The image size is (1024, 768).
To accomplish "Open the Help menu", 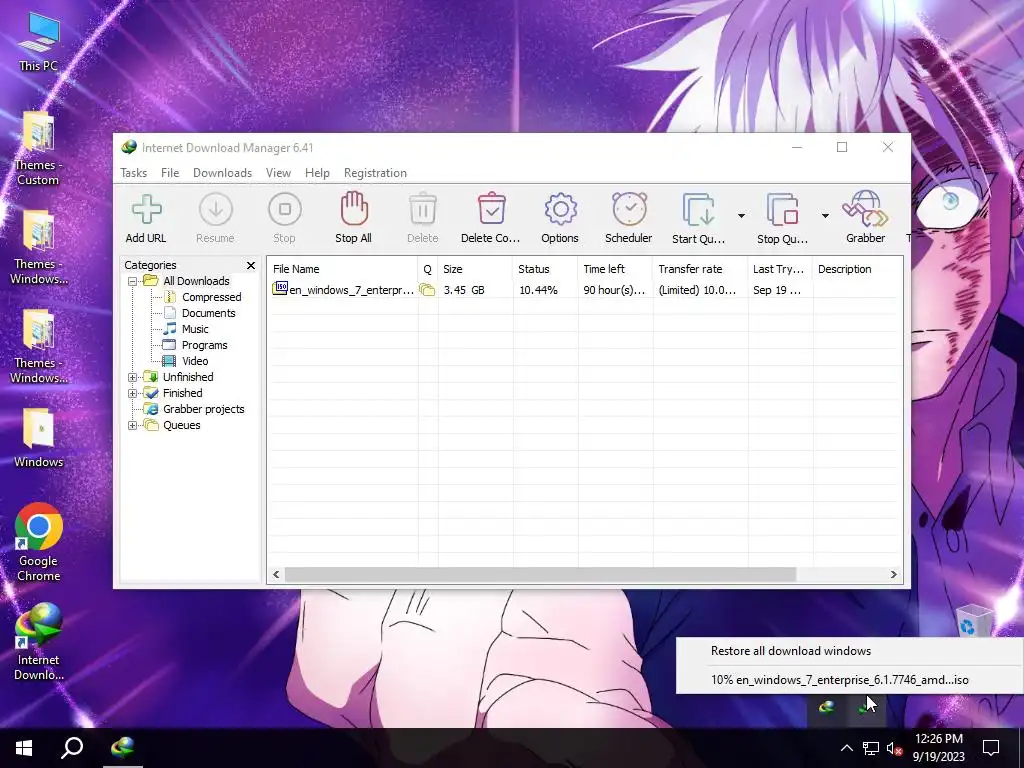I will tap(317, 173).
